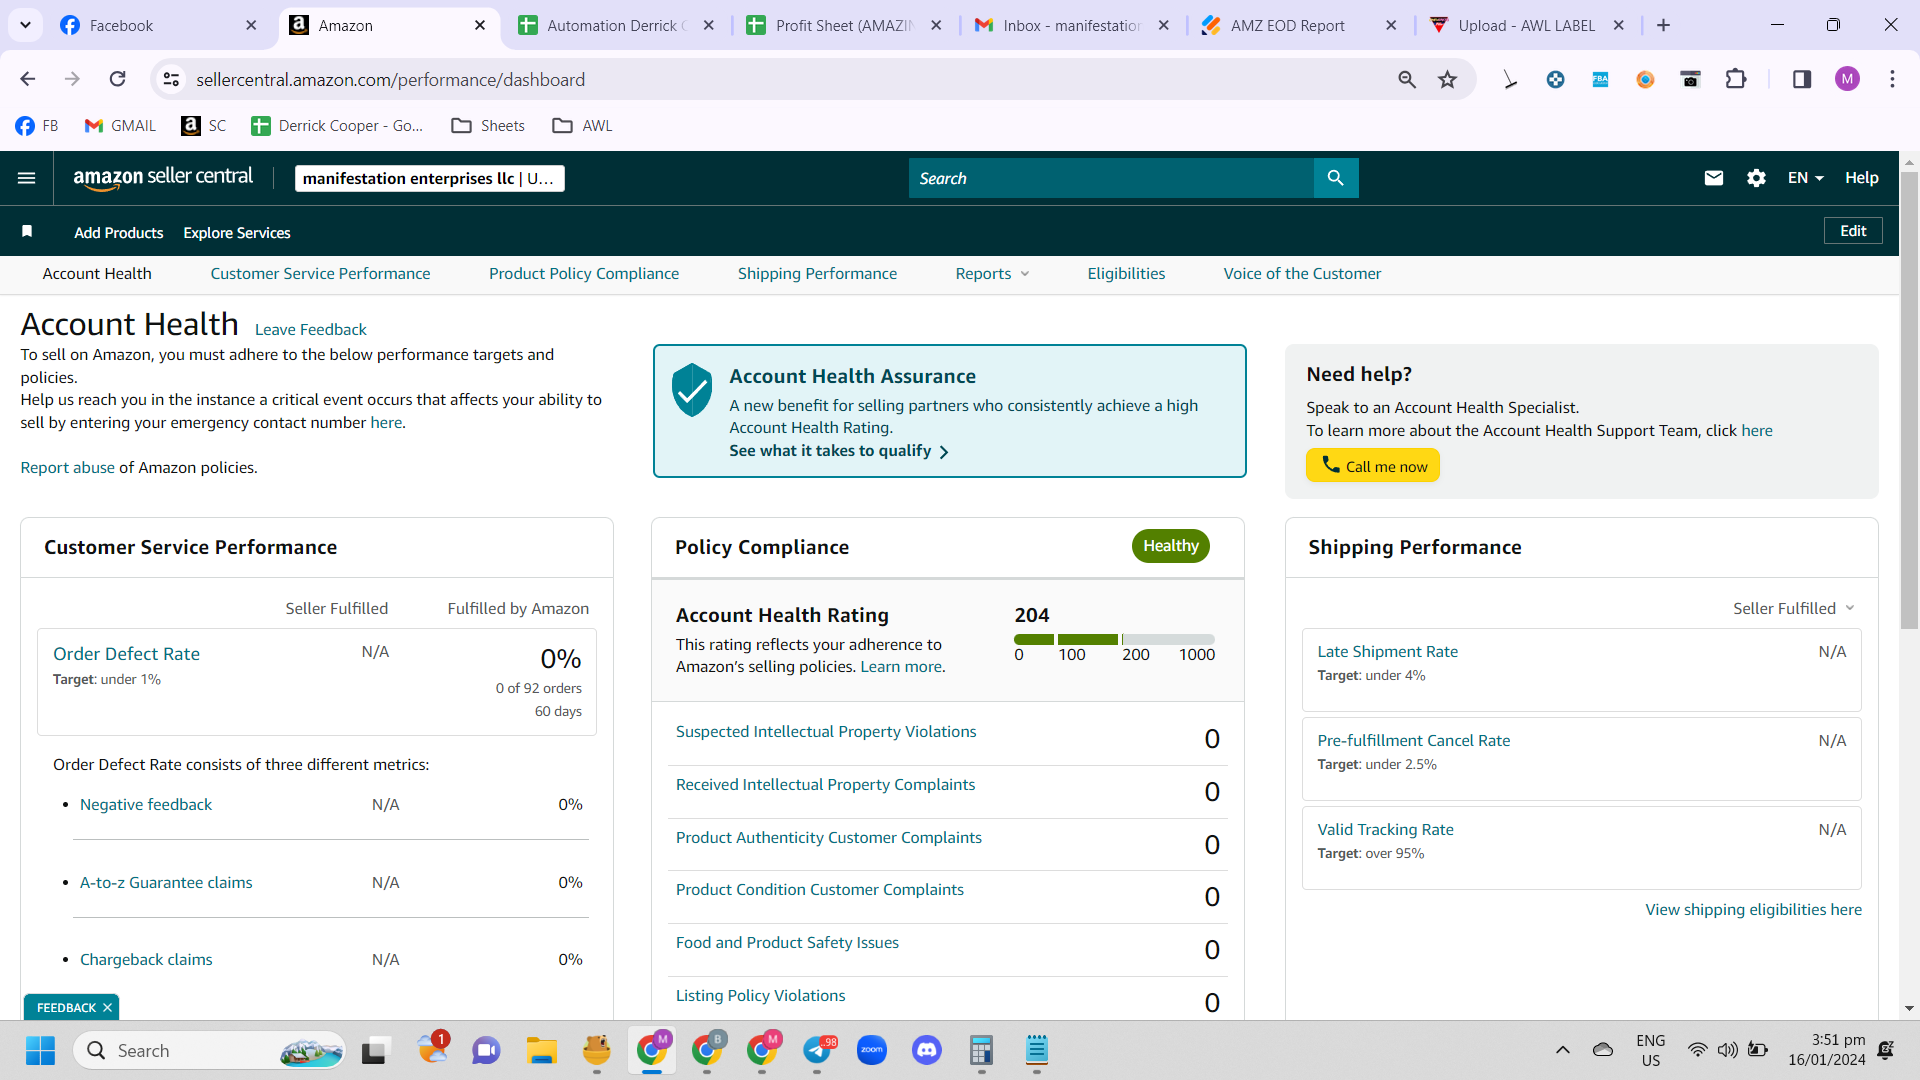Click the search magnifier button in Seller Central
The height and width of the screenshot is (1080, 1920).
(x=1336, y=178)
